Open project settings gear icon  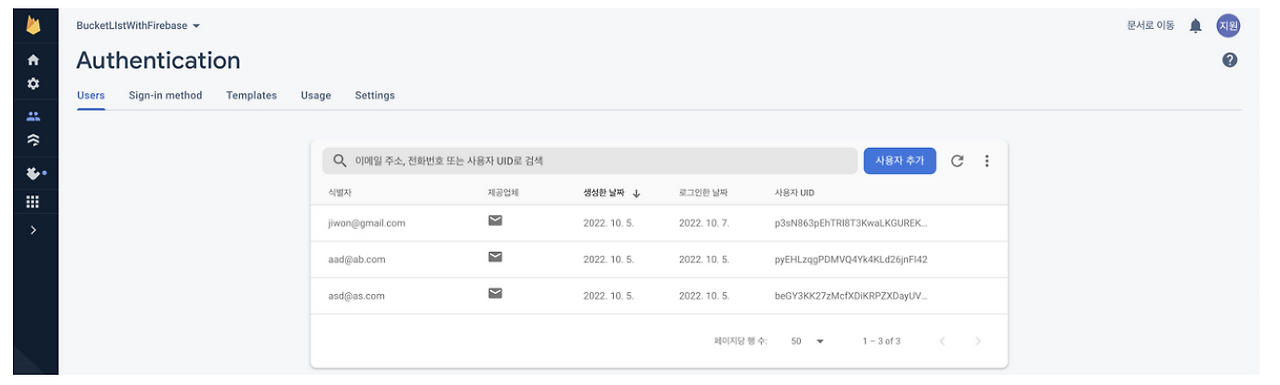point(33,84)
